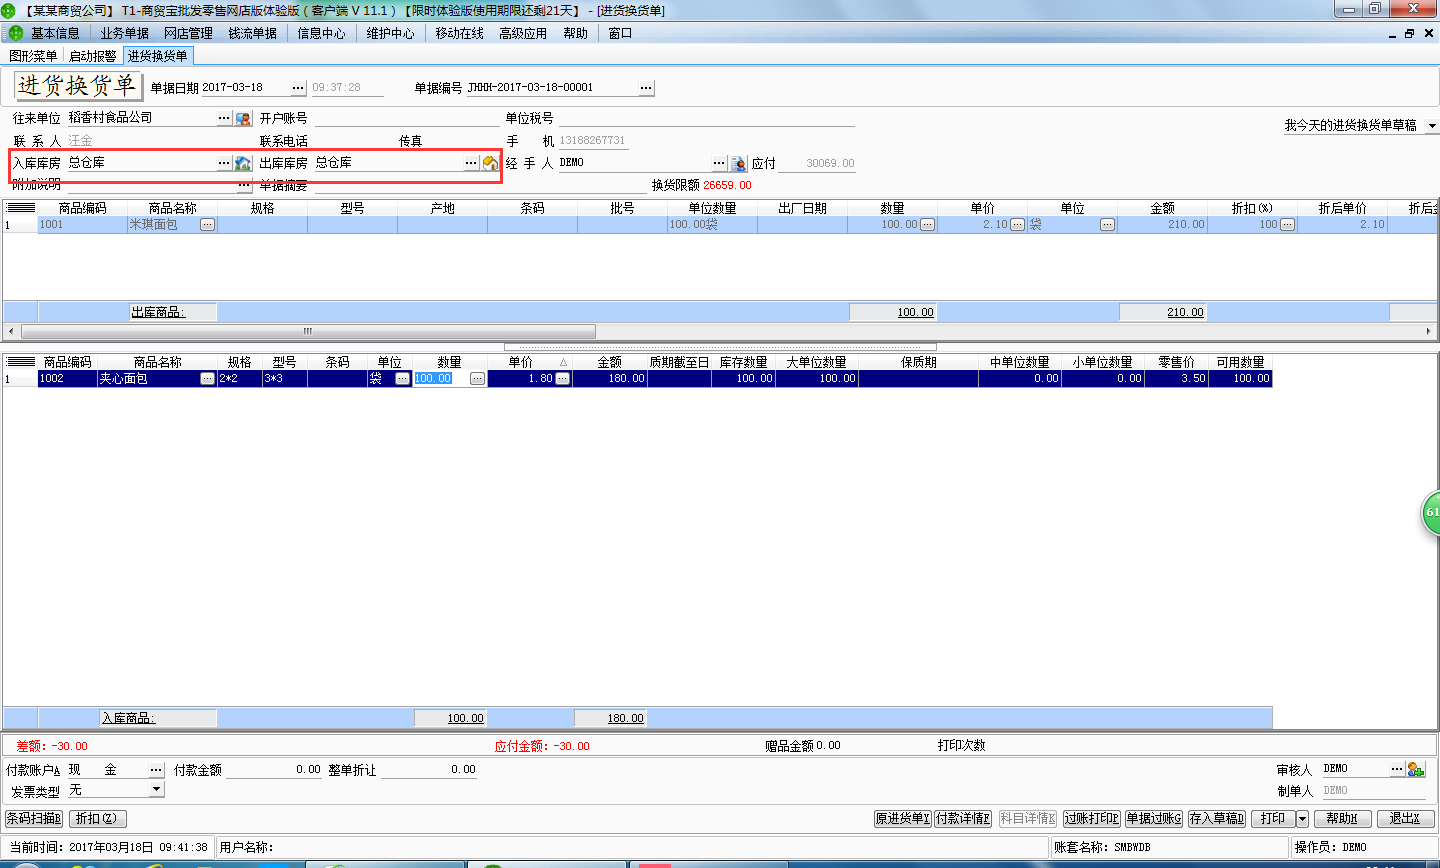Click the grid selector icon above row numbers

coord(20,208)
